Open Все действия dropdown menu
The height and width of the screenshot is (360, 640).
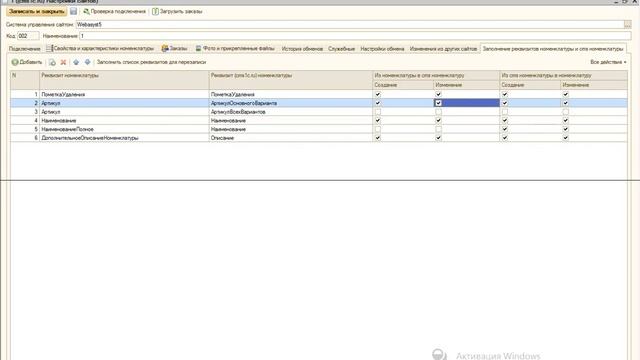608,62
